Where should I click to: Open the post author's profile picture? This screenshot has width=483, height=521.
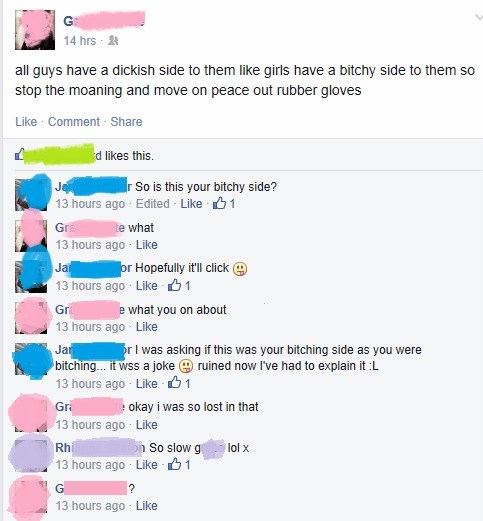click(x=35, y=30)
